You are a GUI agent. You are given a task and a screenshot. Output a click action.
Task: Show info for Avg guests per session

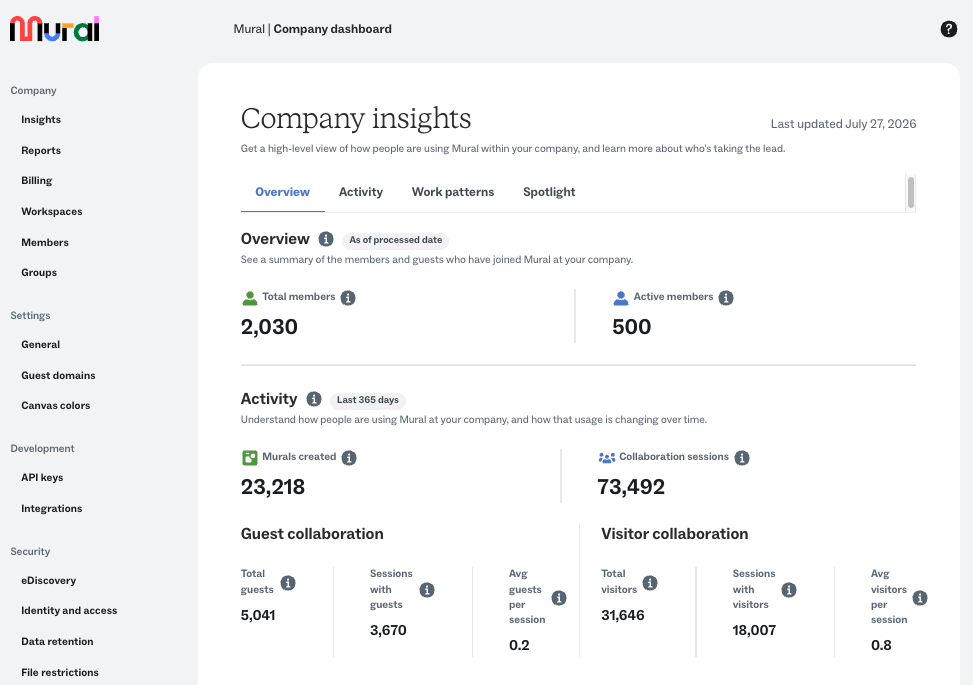559,598
